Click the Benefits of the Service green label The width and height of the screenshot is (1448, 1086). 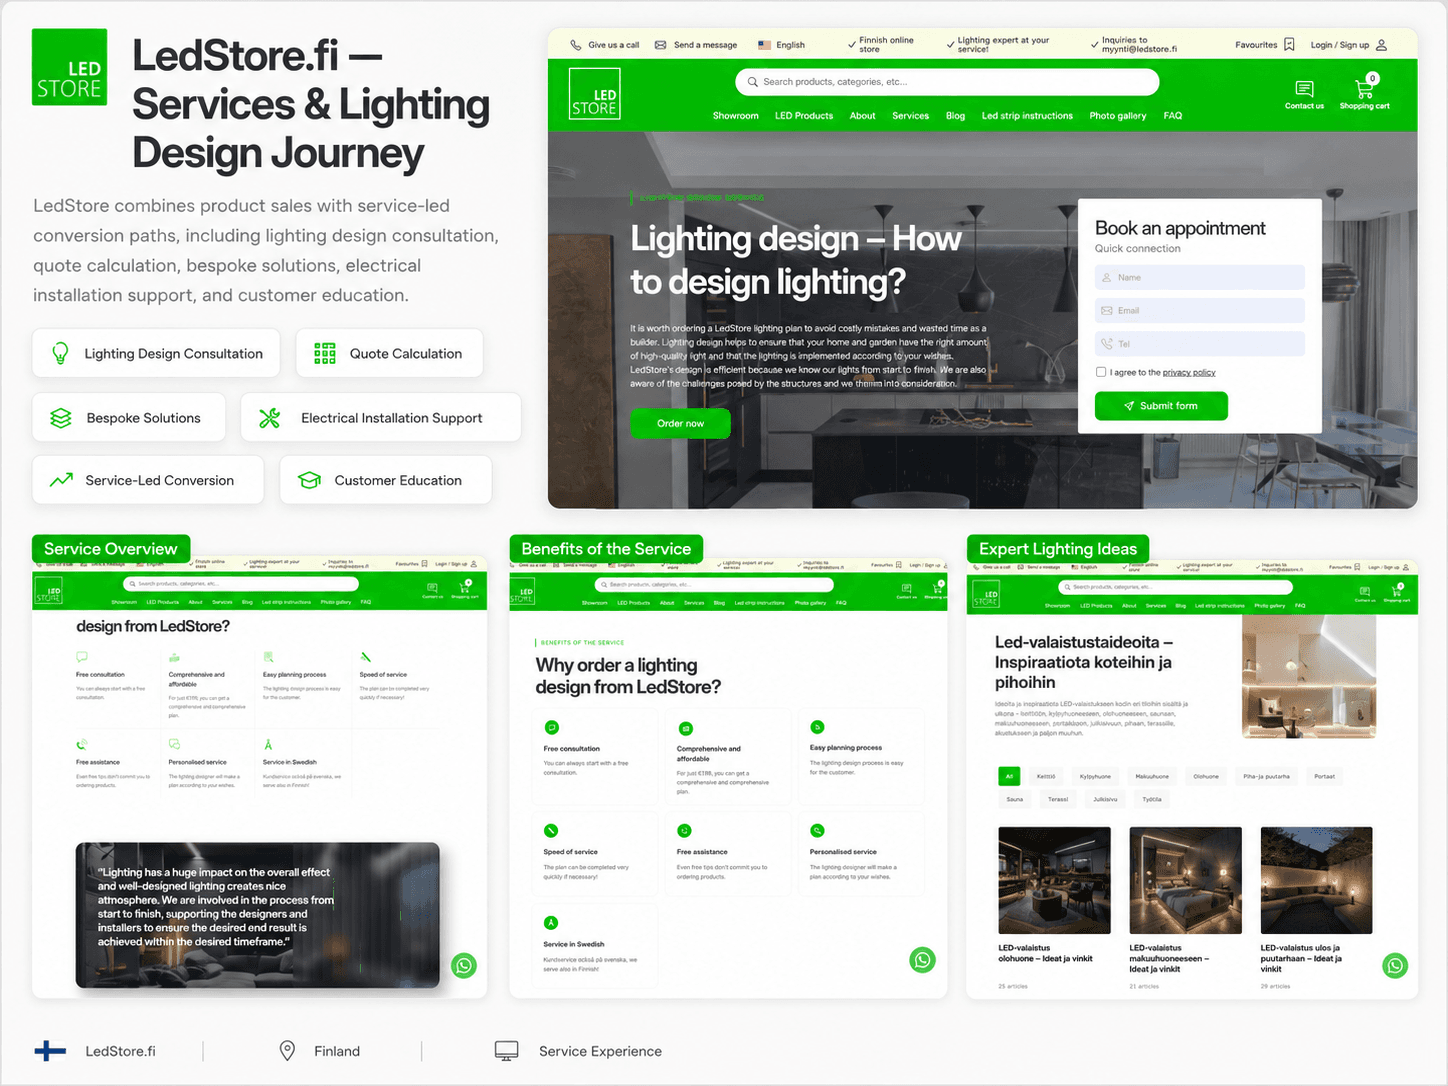(x=606, y=549)
